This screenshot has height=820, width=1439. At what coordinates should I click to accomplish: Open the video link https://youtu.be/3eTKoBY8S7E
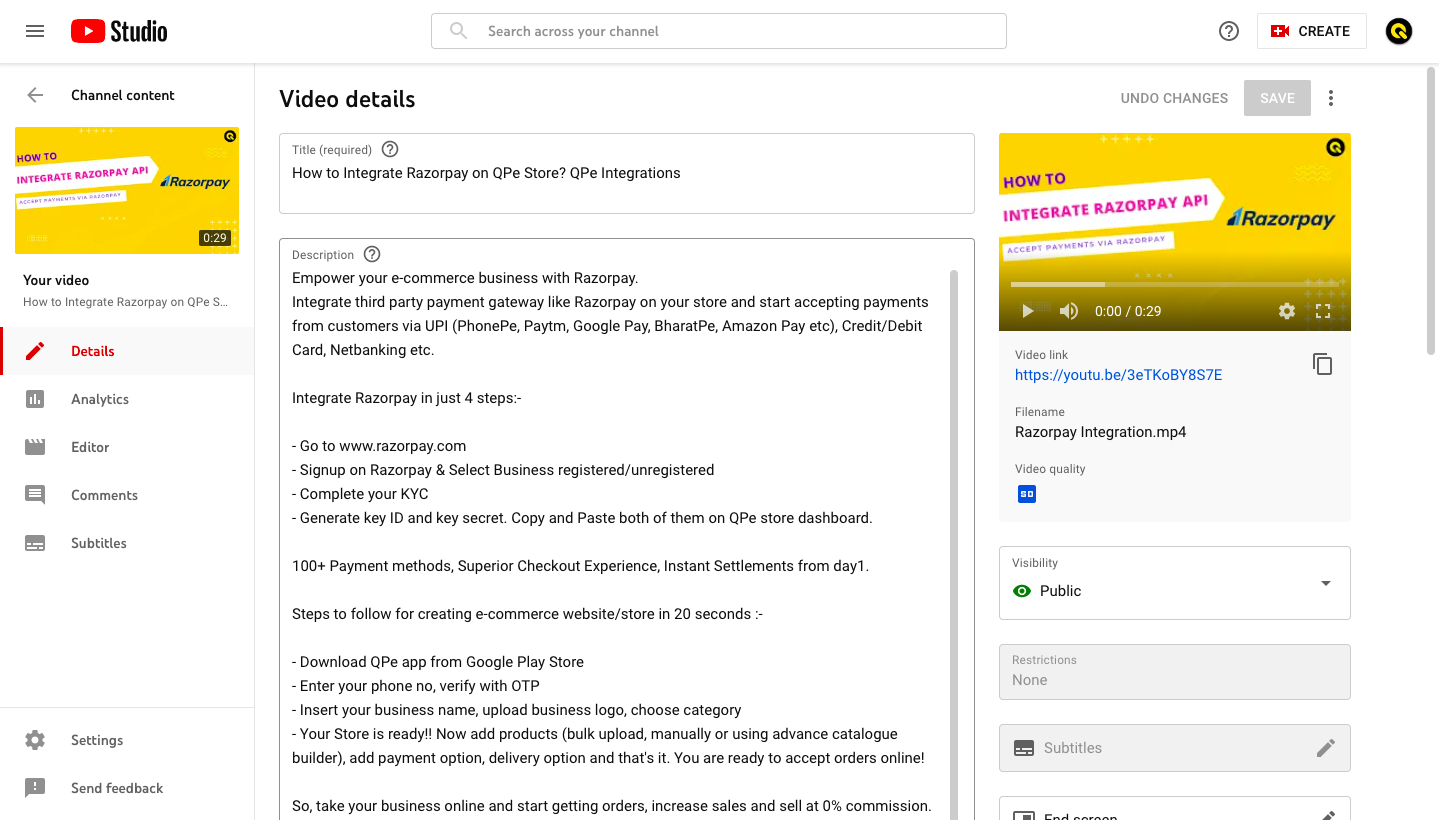[1118, 374]
